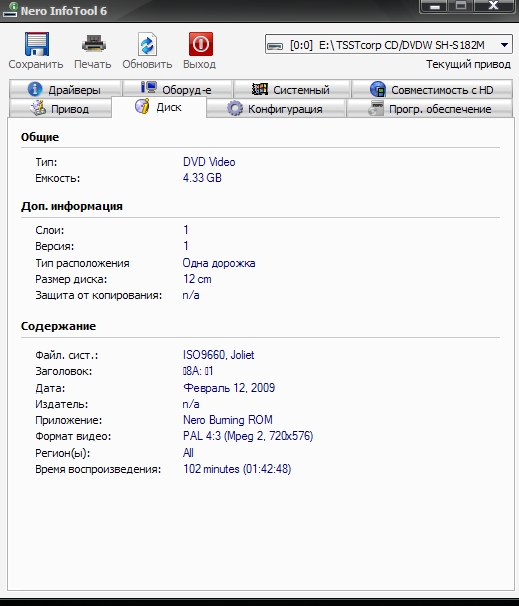Click the 102 minutes (01:42:48) playback time
The image size is (519, 606).
[x=237, y=469]
